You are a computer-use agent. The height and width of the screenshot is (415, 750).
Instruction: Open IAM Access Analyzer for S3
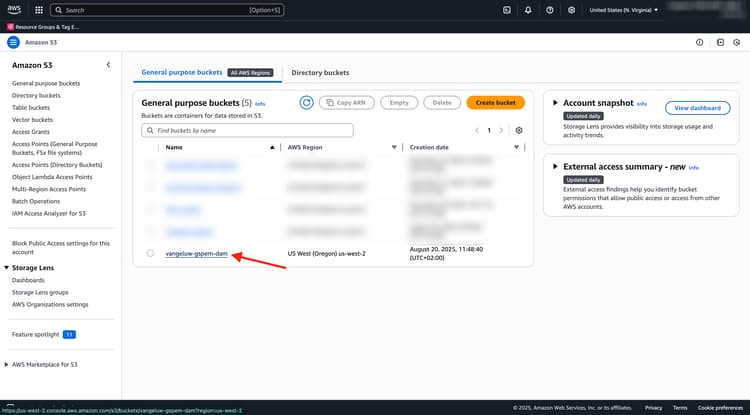(49, 214)
